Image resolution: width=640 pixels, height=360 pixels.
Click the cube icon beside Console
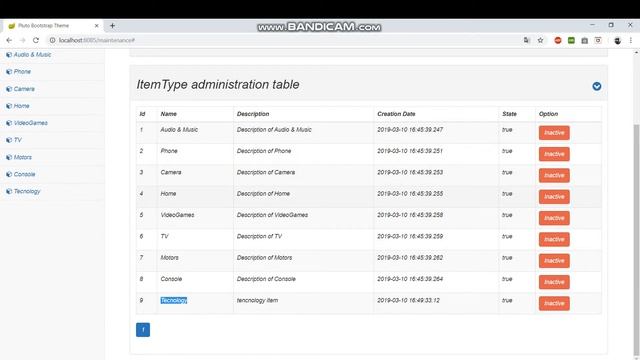point(9,174)
